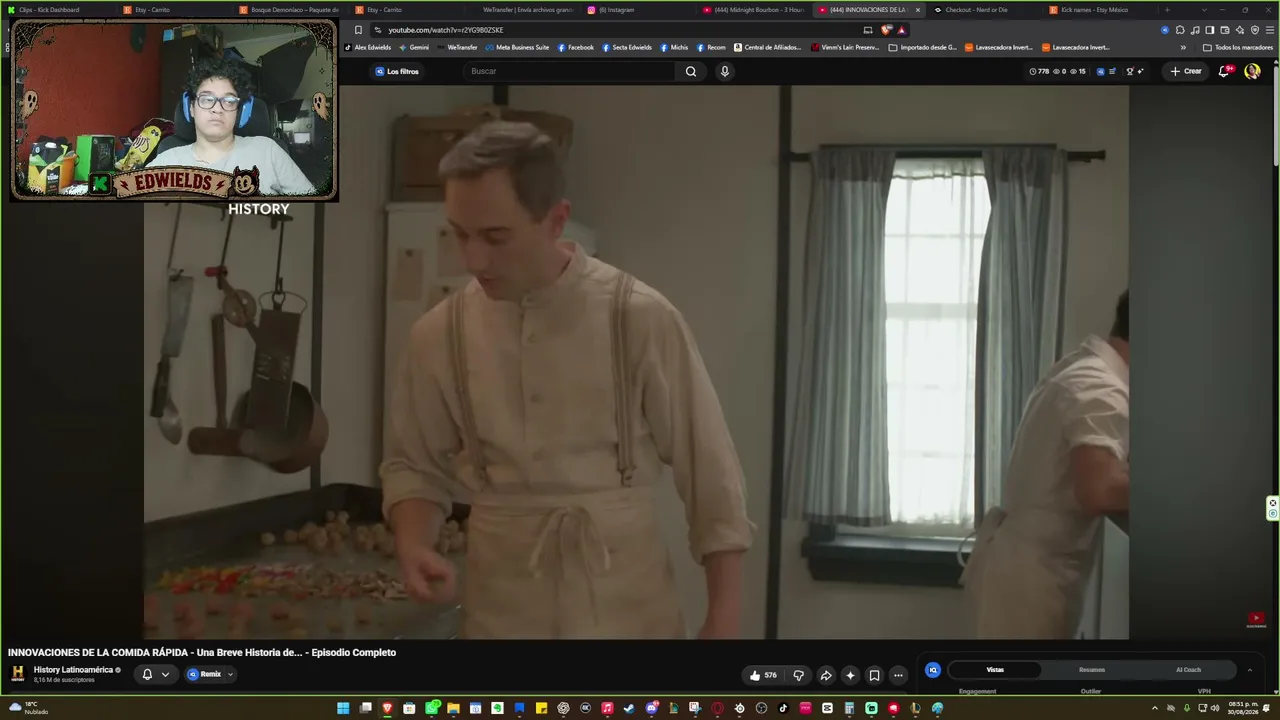
Task: Select the 'Resumen' tab in analytics panel
Action: point(1092,670)
